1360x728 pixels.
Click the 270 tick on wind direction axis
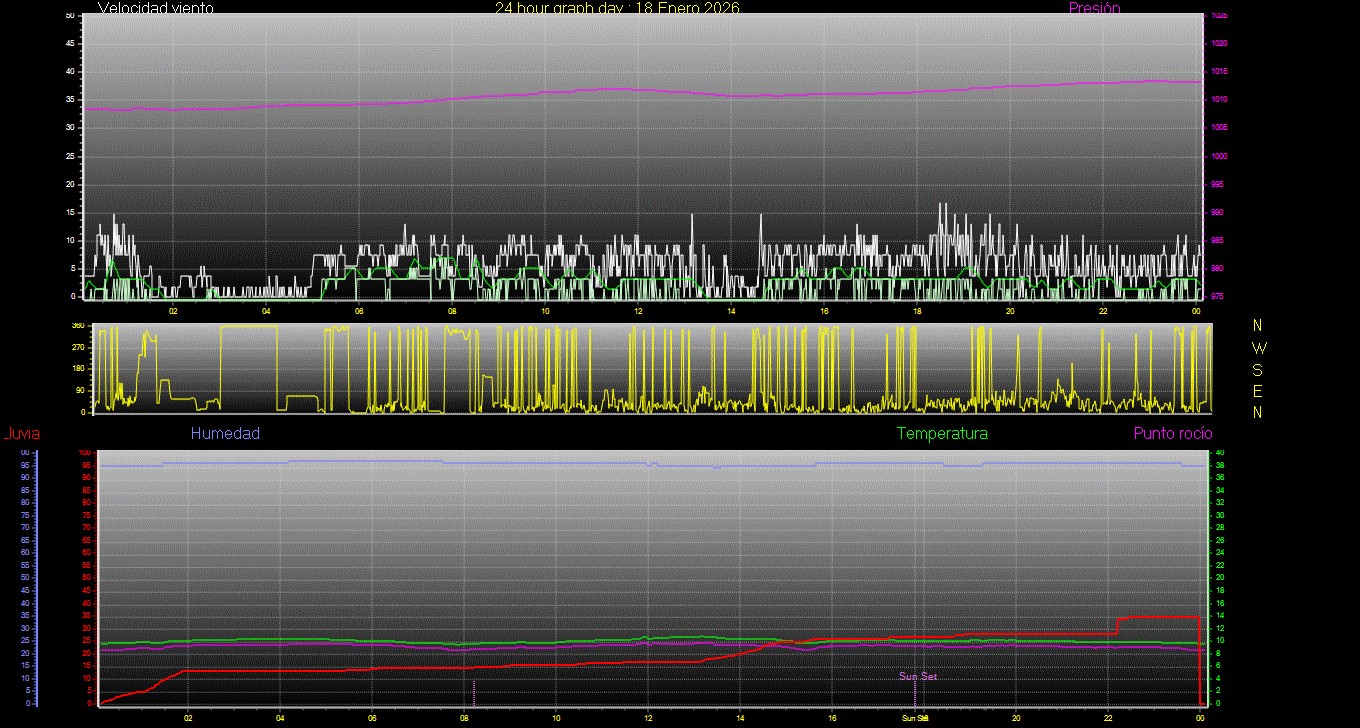77,347
